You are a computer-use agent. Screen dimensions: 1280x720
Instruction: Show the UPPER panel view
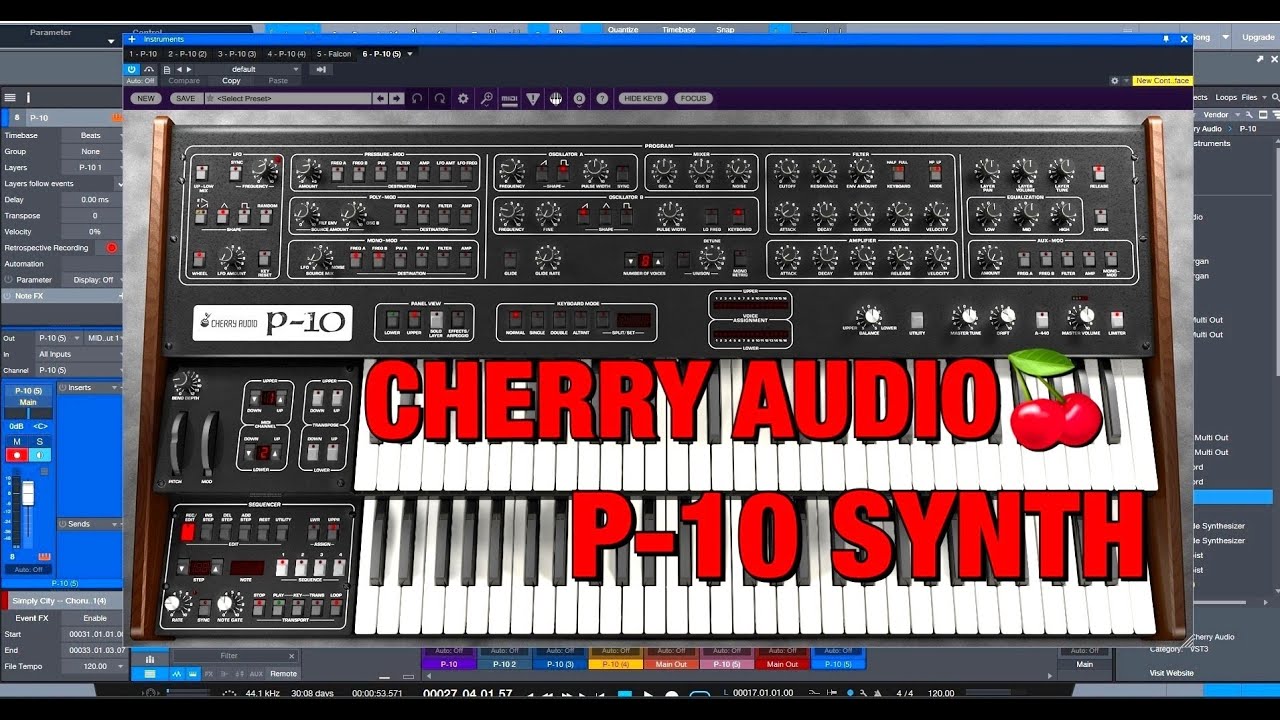[414, 320]
